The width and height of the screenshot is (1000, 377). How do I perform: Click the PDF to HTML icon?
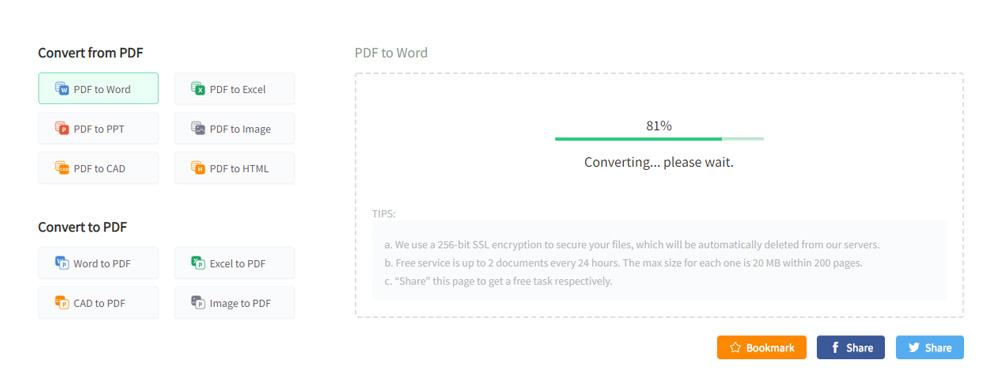tap(198, 168)
